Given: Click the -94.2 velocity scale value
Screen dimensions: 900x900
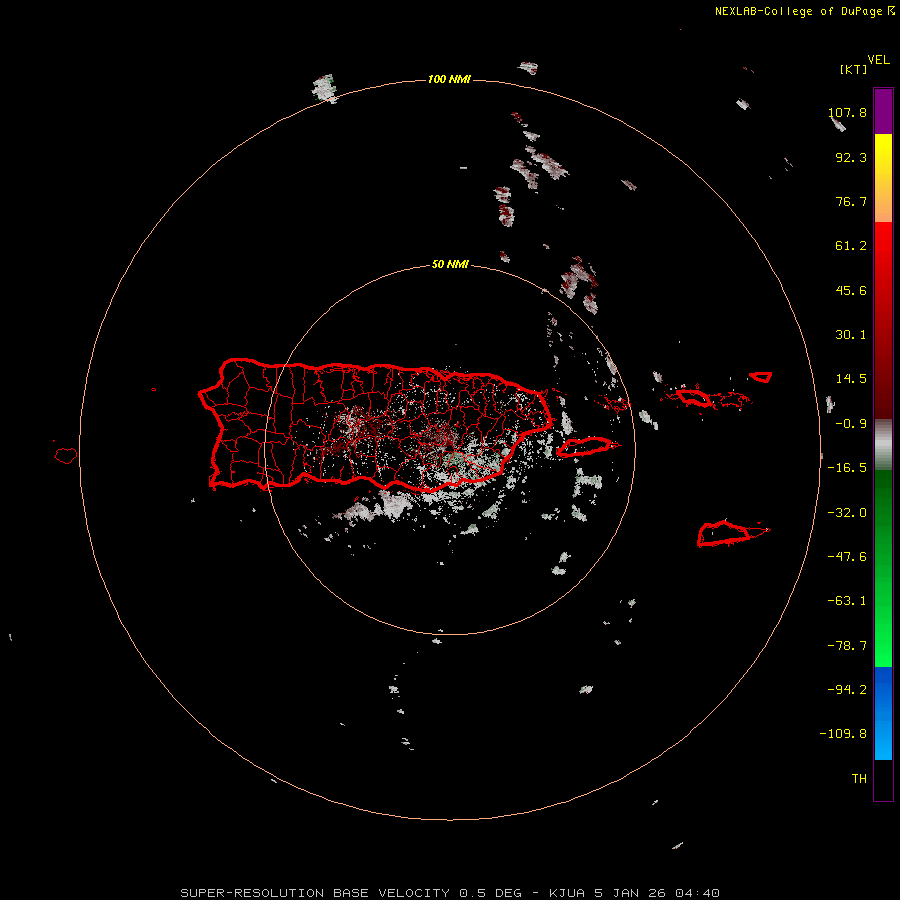Looking at the screenshot, I should pyautogui.click(x=847, y=689).
